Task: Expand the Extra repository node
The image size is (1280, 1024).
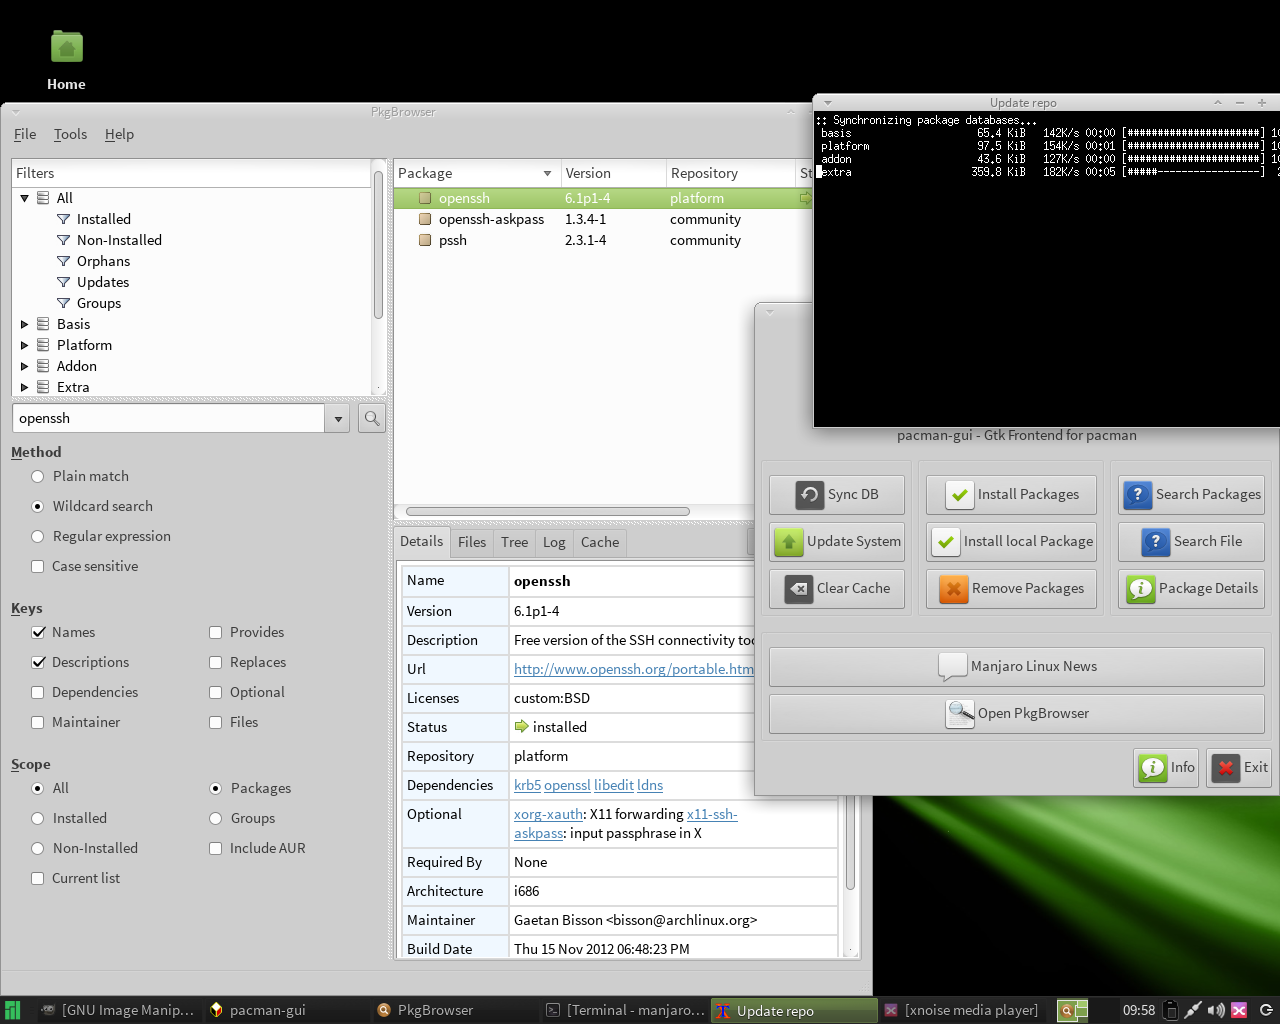Action: coord(24,387)
